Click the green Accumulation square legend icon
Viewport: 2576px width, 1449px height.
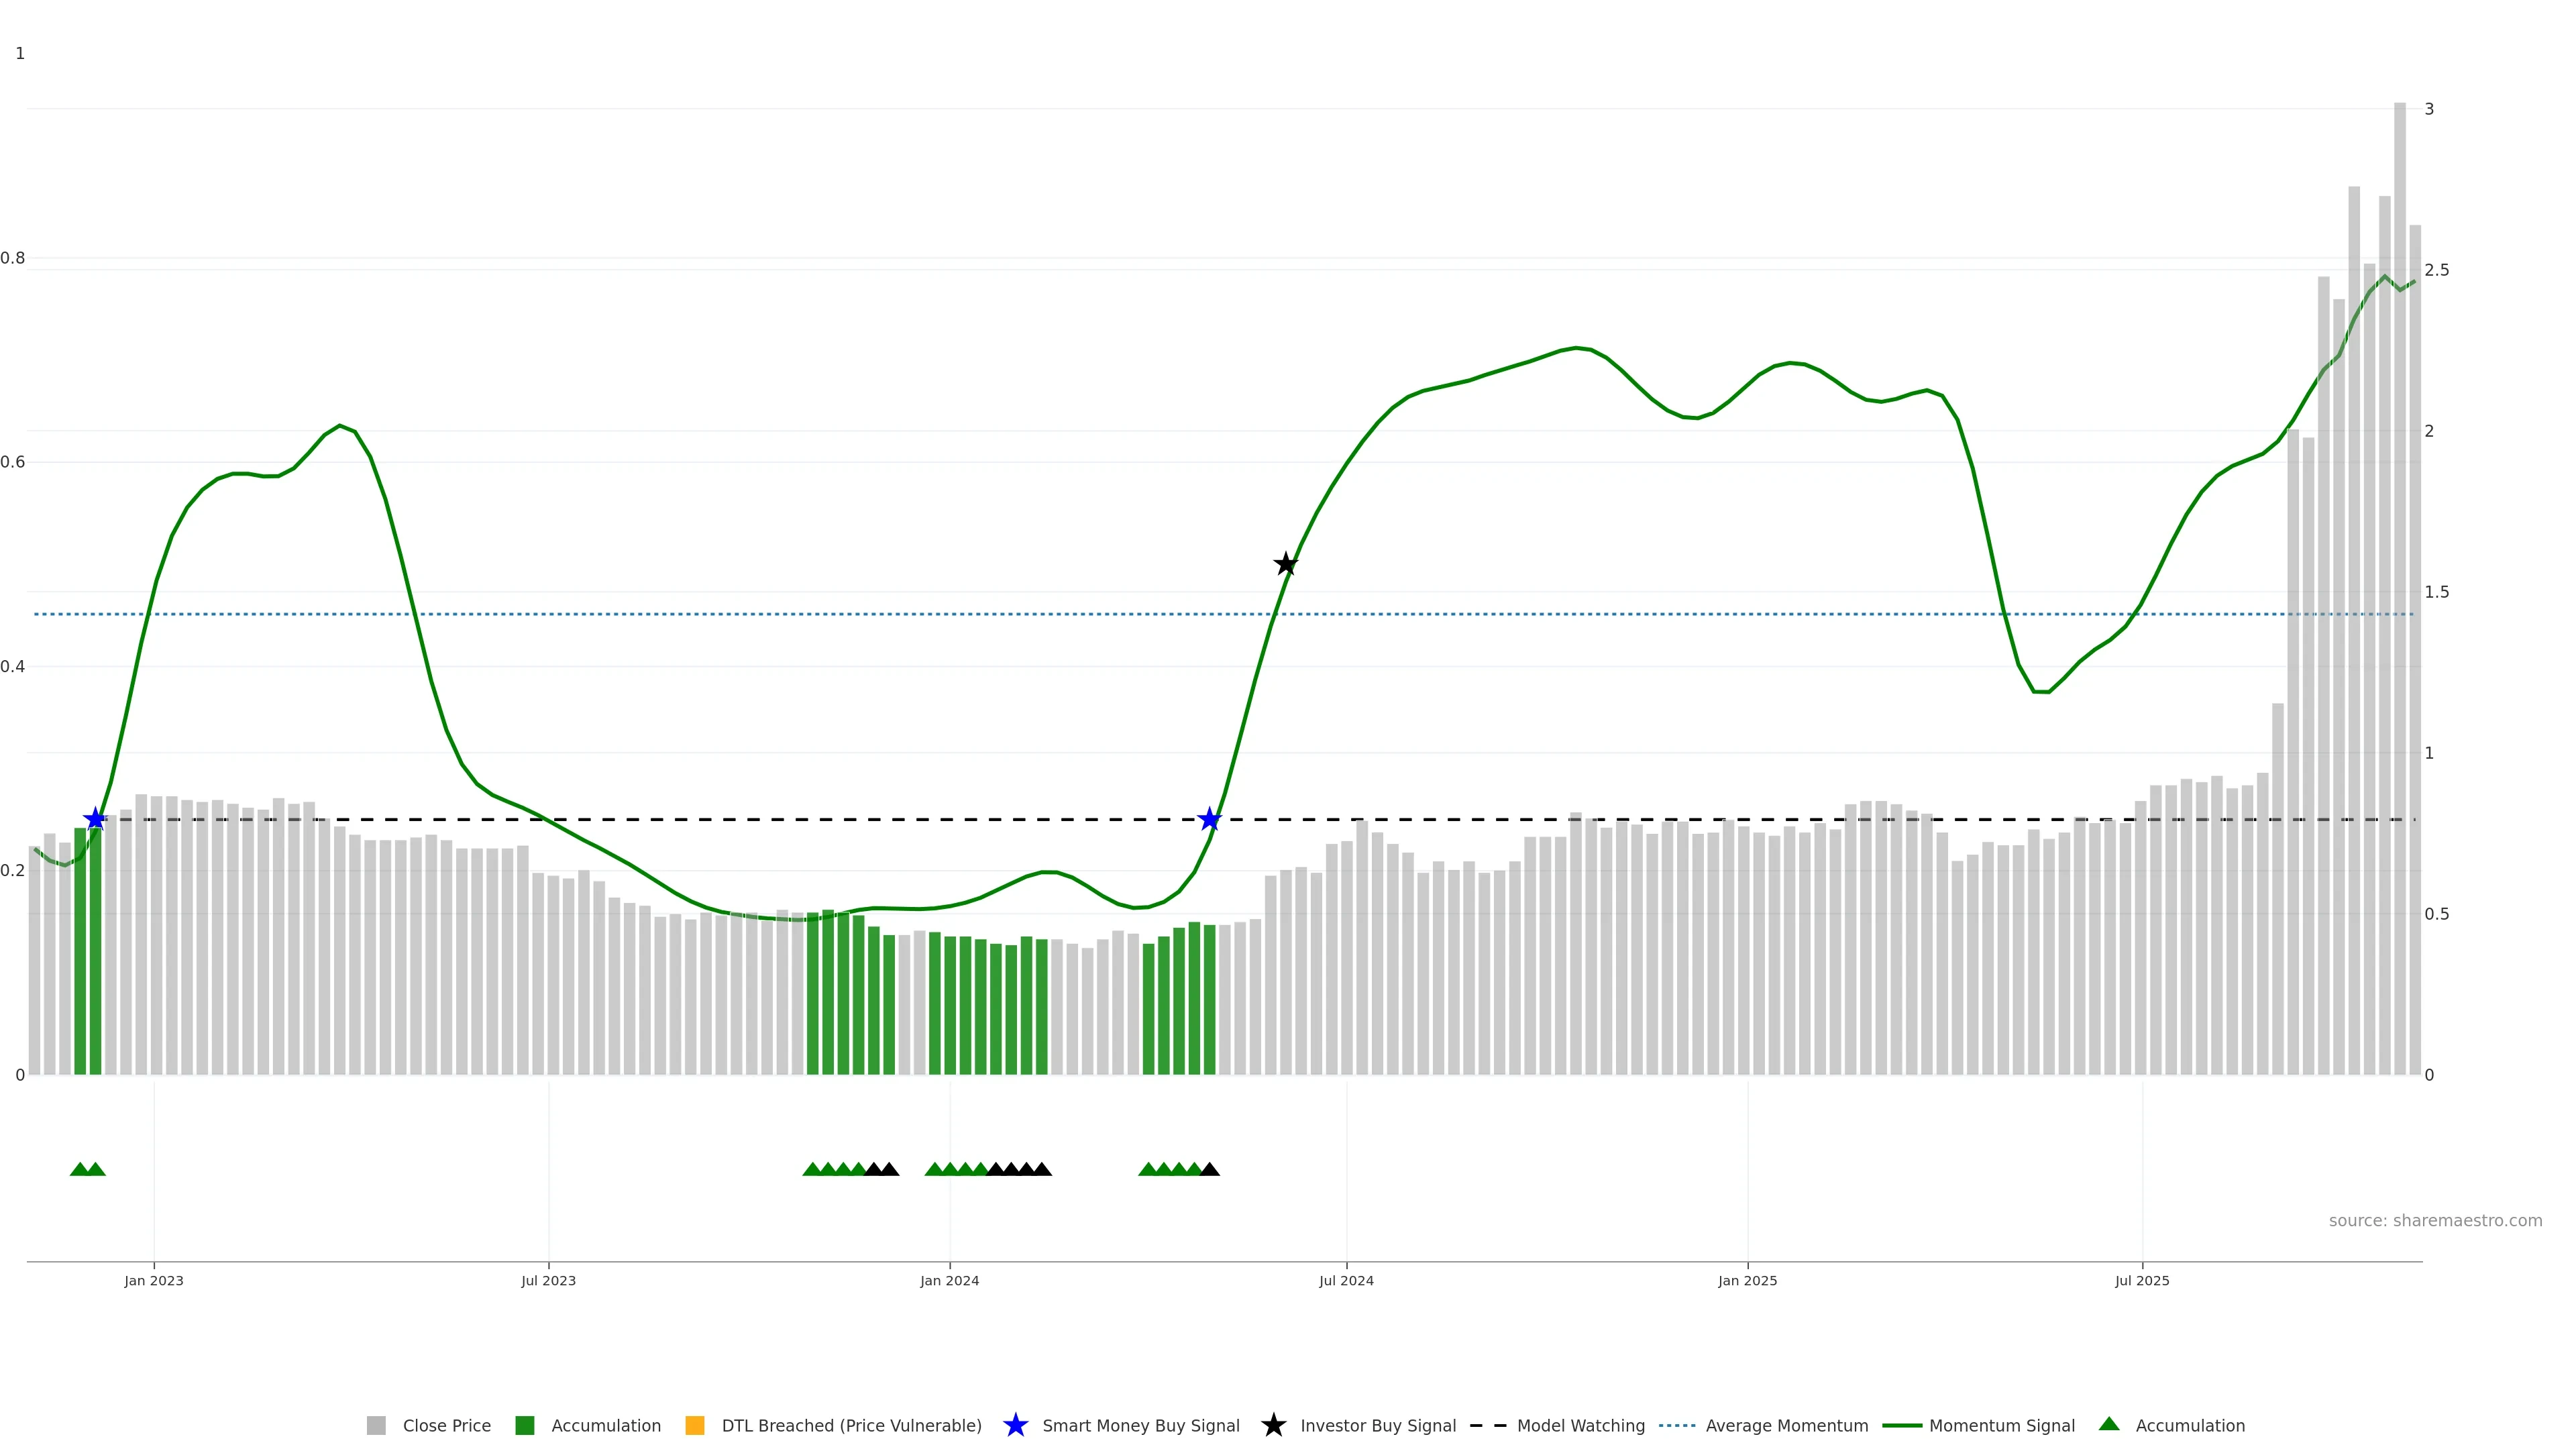click(x=524, y=1425)
